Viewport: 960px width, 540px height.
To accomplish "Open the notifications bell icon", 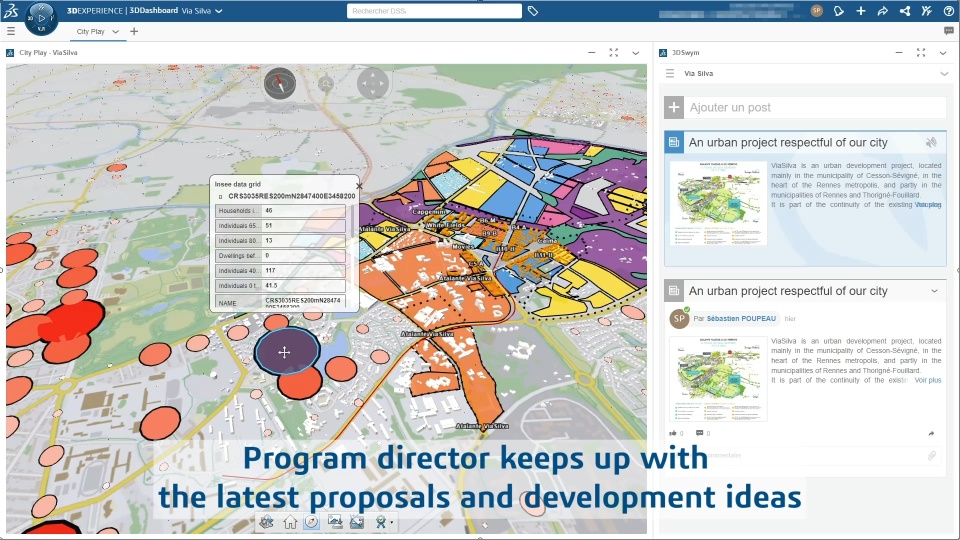I will 838,11.
